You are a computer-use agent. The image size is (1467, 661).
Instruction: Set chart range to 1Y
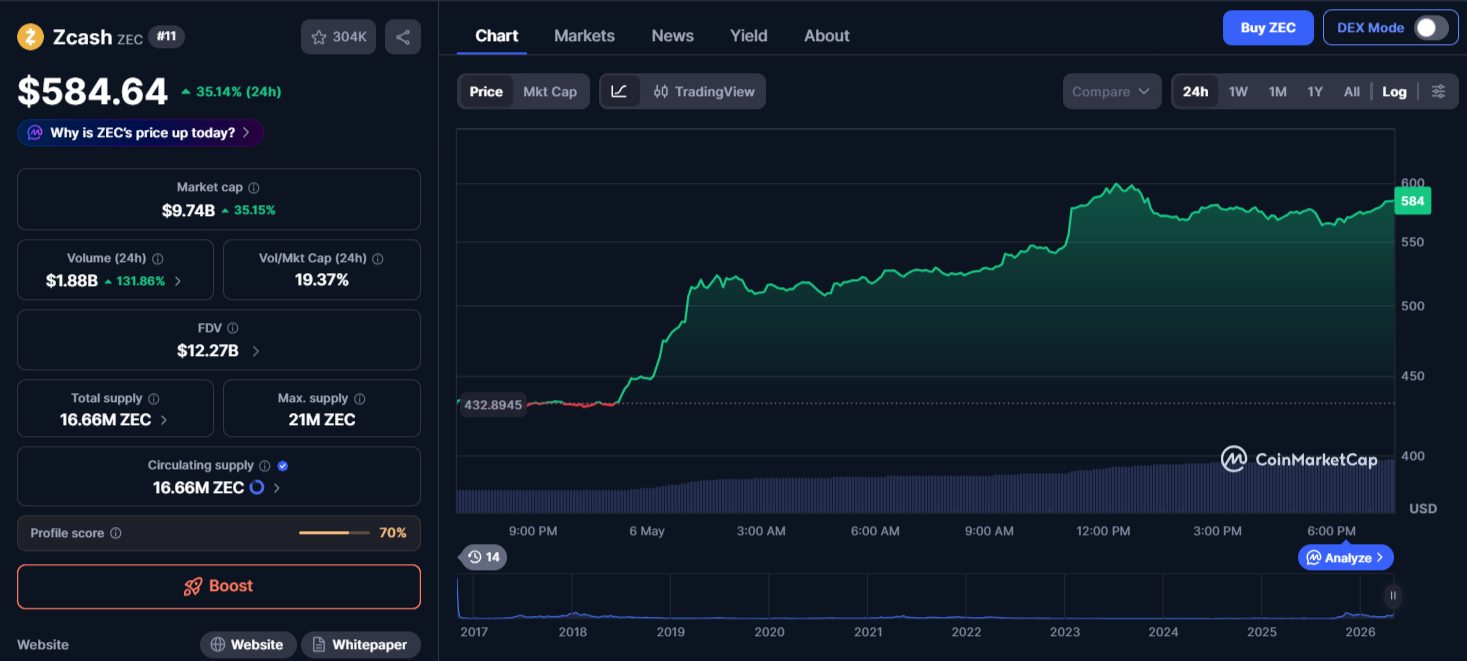[1314, 91]
